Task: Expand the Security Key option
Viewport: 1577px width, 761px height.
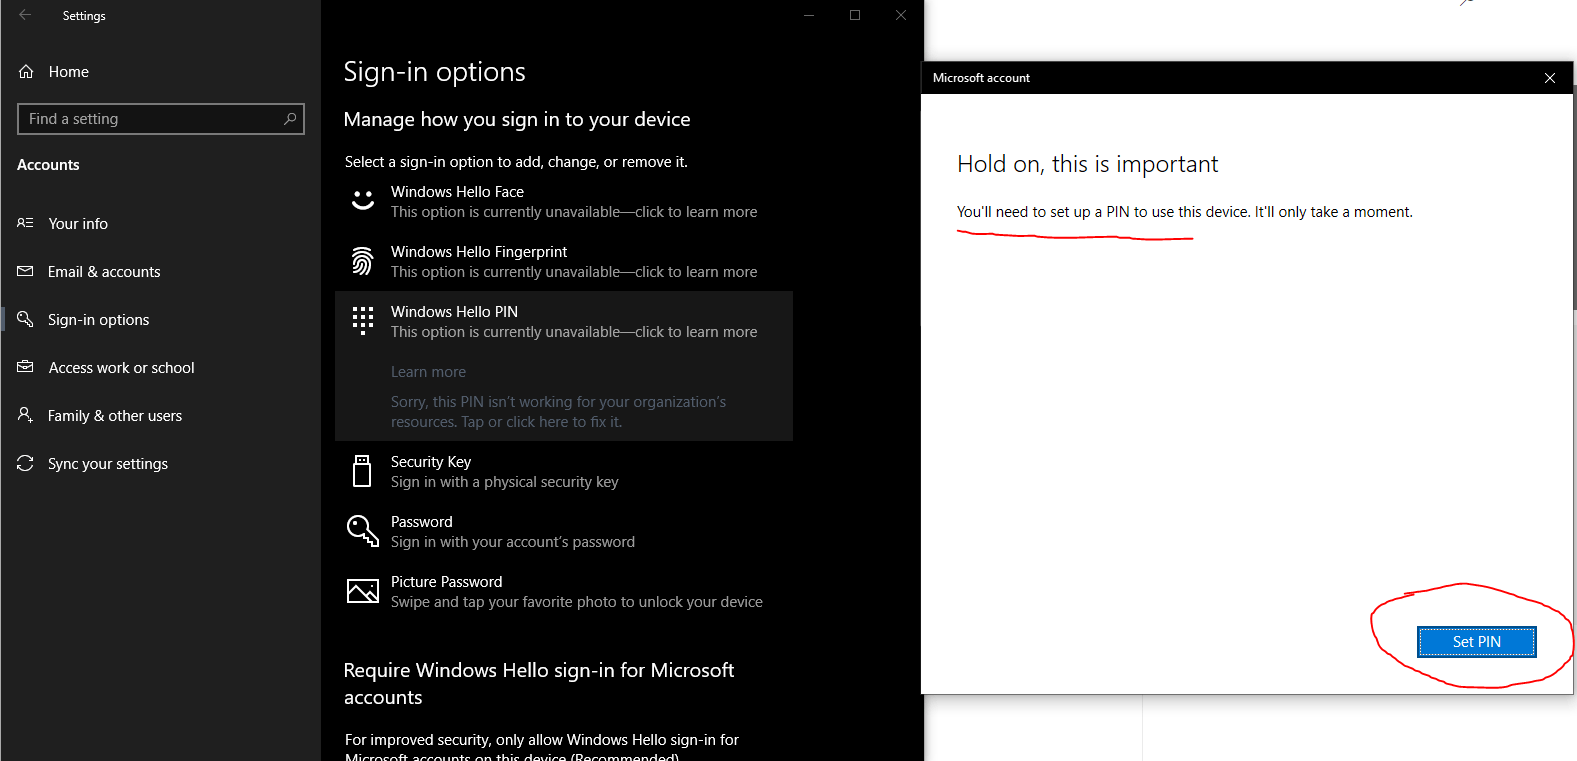Action: (564, 471)
